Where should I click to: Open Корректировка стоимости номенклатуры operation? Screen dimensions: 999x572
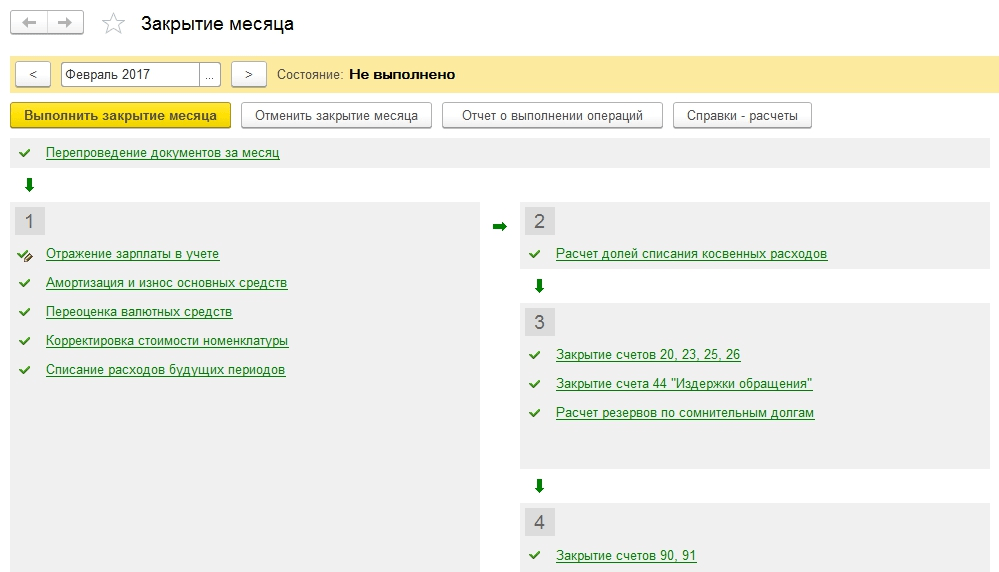click(x=167, y=341)
